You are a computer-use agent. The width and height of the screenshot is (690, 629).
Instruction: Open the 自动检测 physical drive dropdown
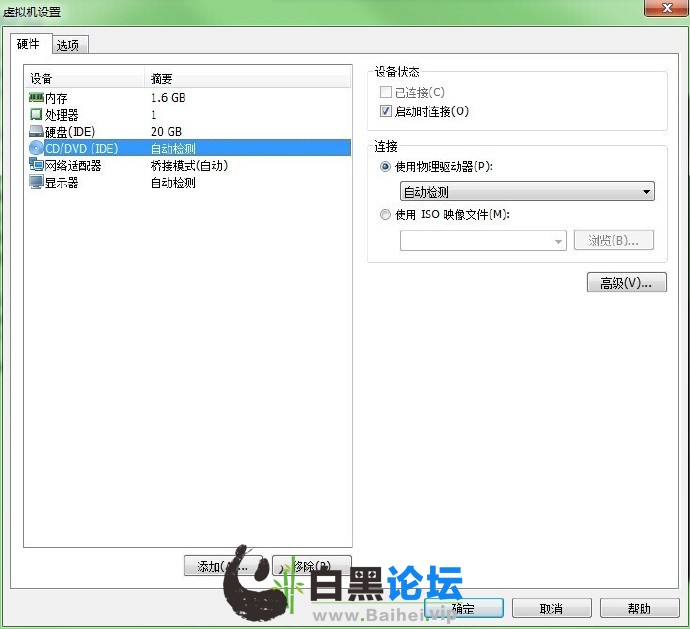(527, 191)
